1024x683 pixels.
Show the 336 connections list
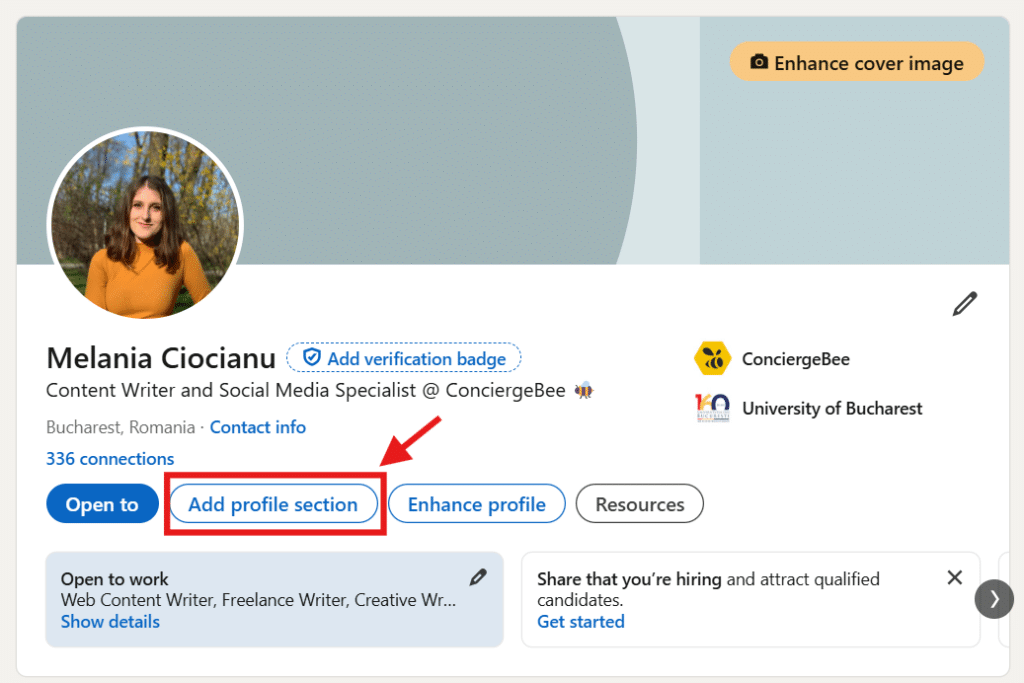point(109,458)
